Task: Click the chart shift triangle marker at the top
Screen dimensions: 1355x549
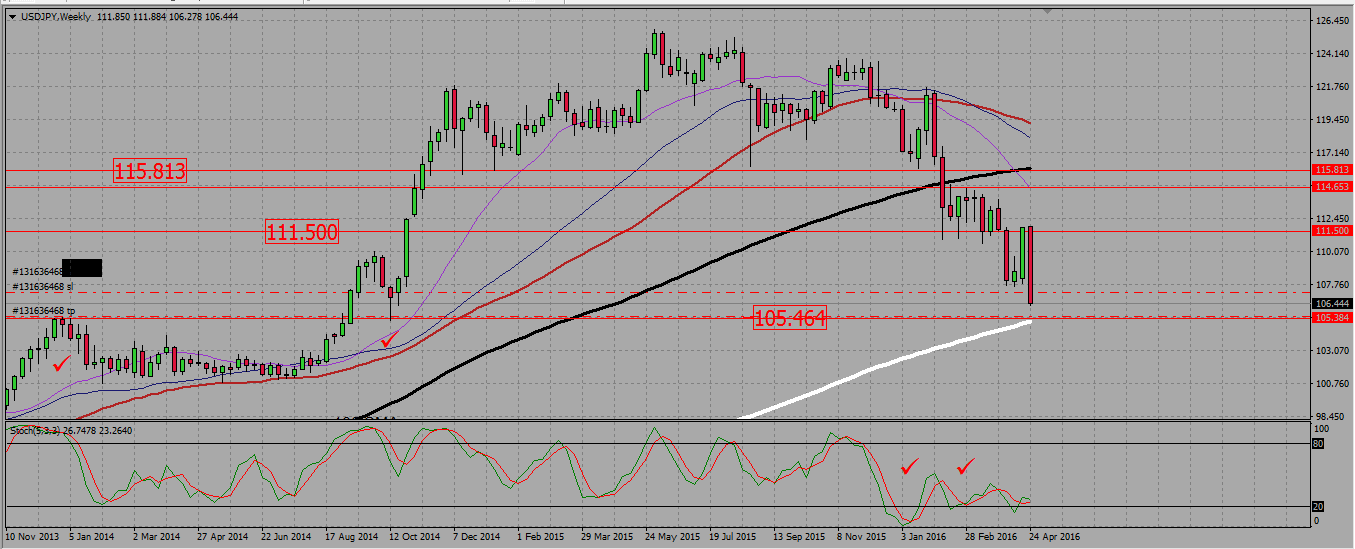Action: tap(1048, 11)
